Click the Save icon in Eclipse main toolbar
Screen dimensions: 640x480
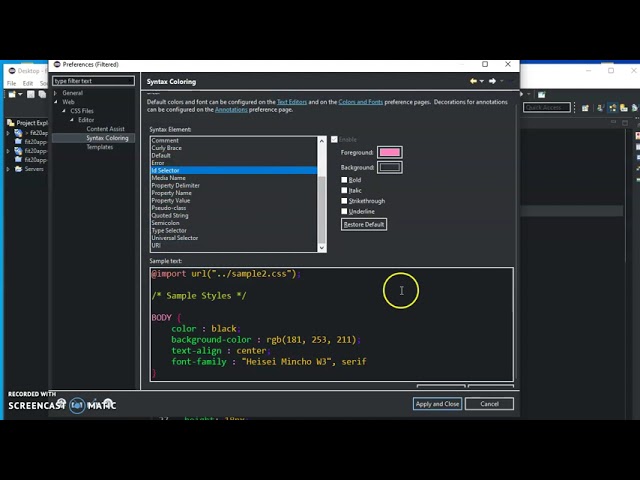click(x=31, y=94)
